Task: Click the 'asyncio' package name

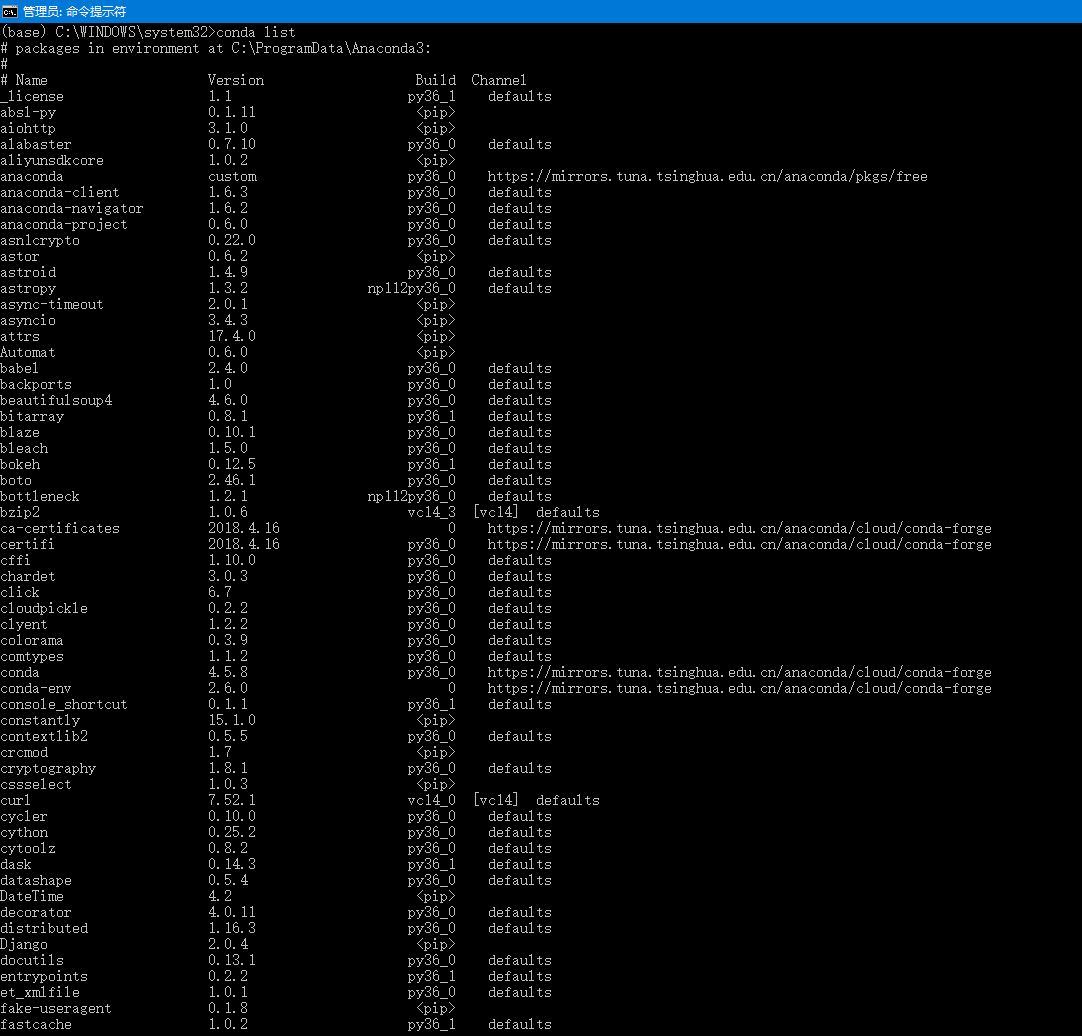Action: pos(28,320)
